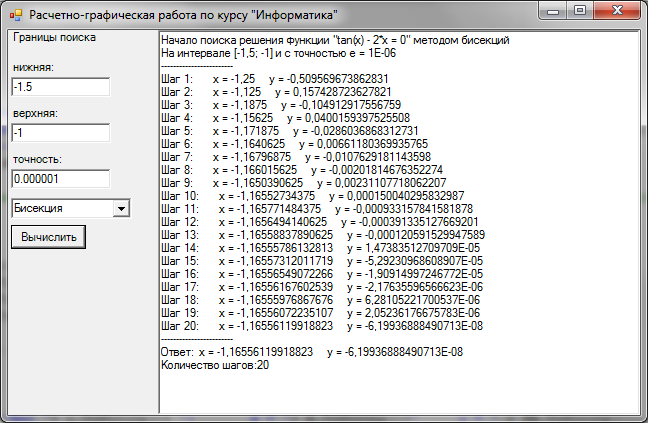Select the 'Шаг 18:' result row
This screenshot has height=423, width=648.
321,300
